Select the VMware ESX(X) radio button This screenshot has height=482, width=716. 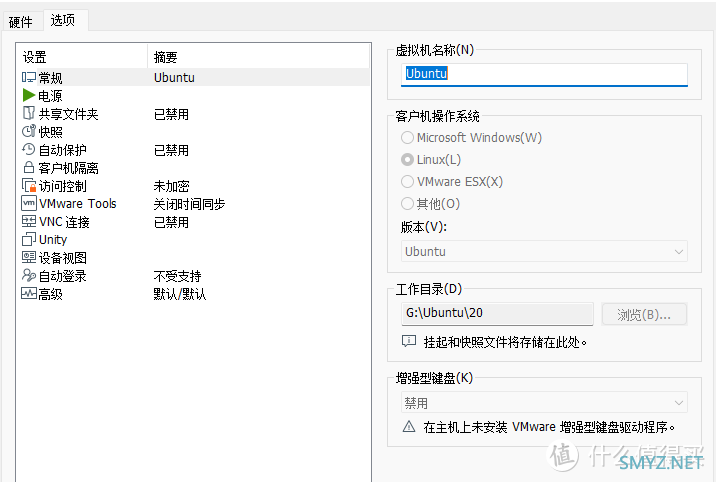(x=407, y=181)
